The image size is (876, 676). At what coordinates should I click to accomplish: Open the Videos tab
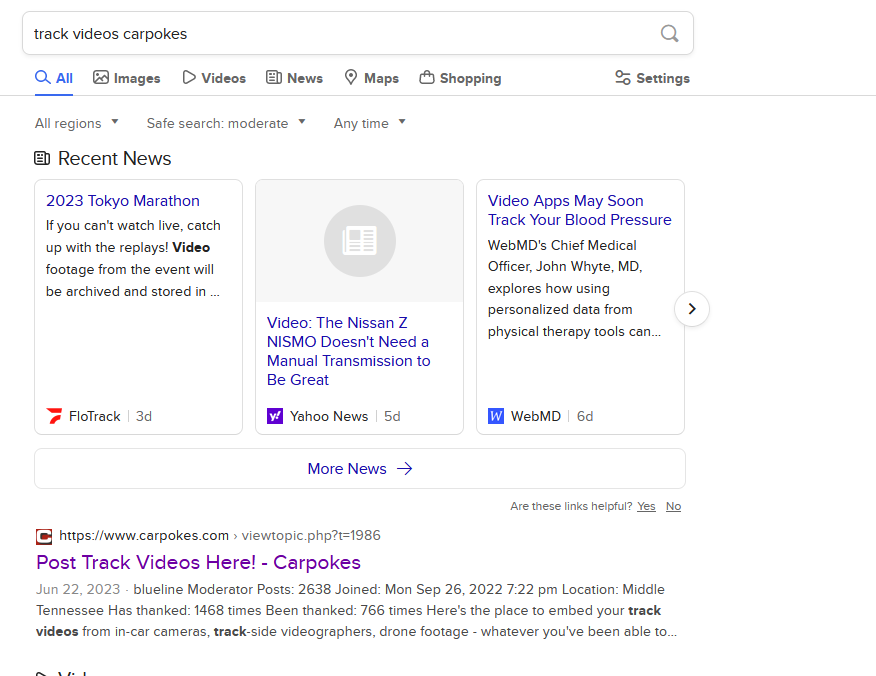214,78
